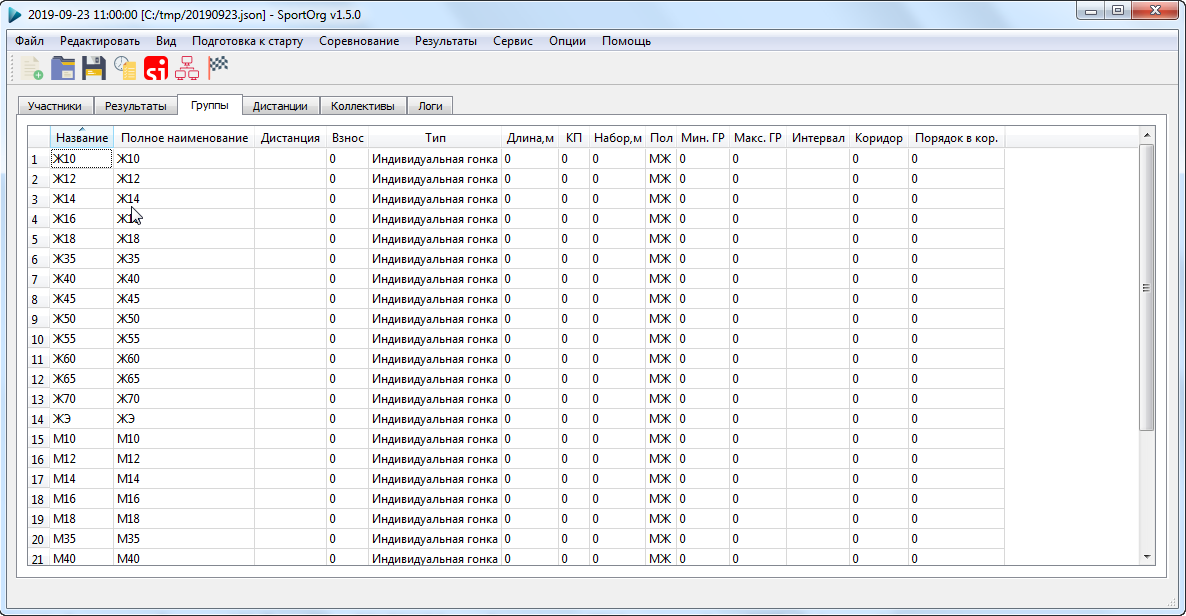
Task: Click the checkered finish flag icon
Action: tap(218, 68)
